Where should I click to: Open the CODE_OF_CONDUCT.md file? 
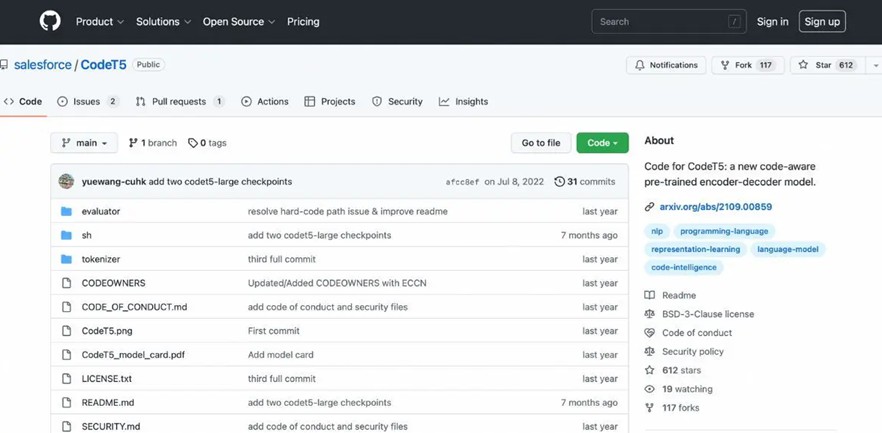tap(134, 307)
